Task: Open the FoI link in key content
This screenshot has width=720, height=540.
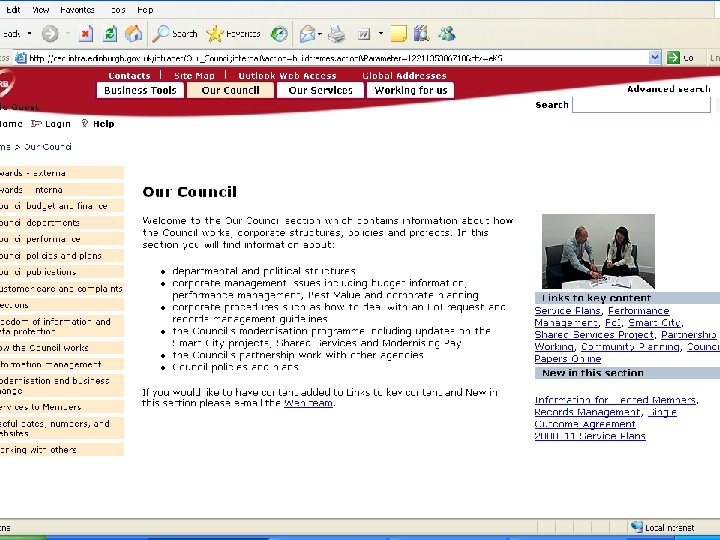Action: pyautogui.click(x=613, y=323)
